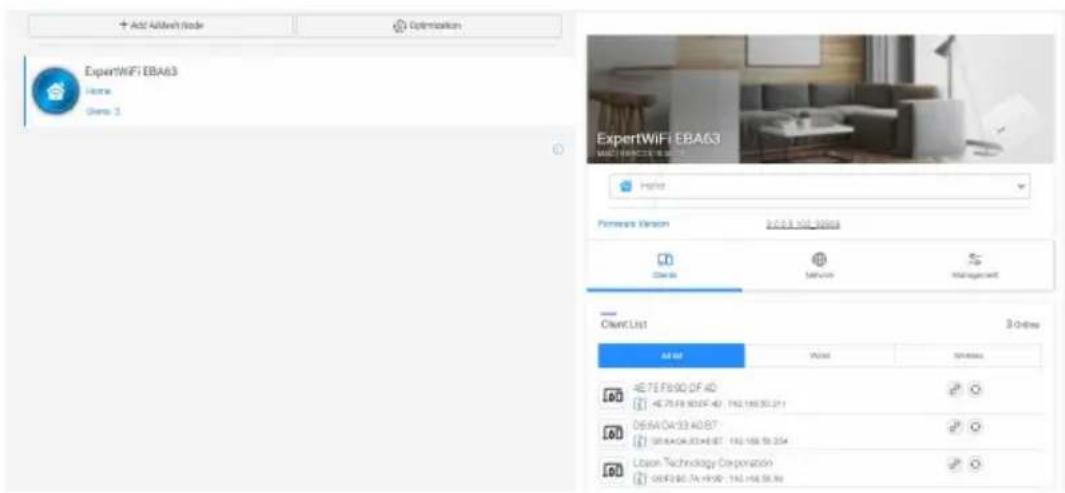Click device icon for D6:8A:0A:33:A0:B7 client
The width and height of the screenshot is (1065, 493).
point(613,433)
